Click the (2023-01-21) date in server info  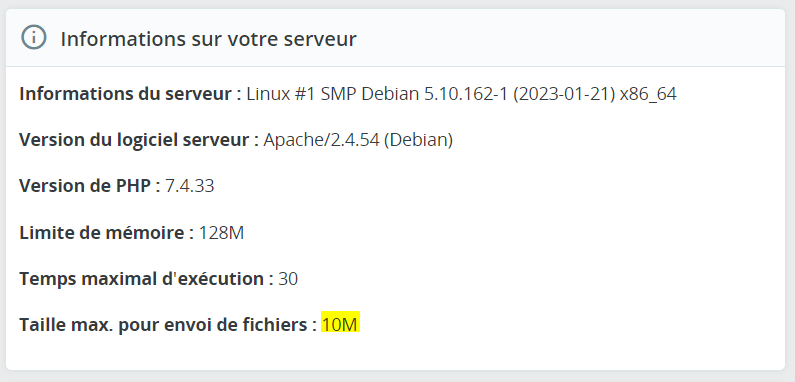tap(563, 94)
